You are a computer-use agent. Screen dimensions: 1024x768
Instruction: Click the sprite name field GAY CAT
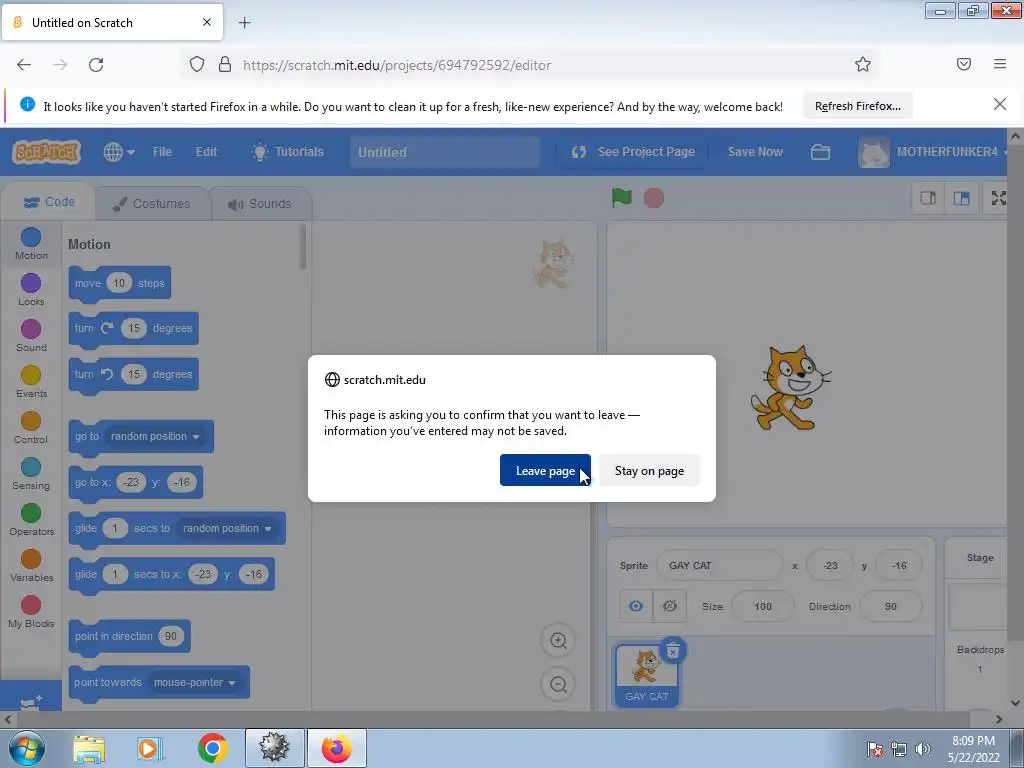click(720, 566)
